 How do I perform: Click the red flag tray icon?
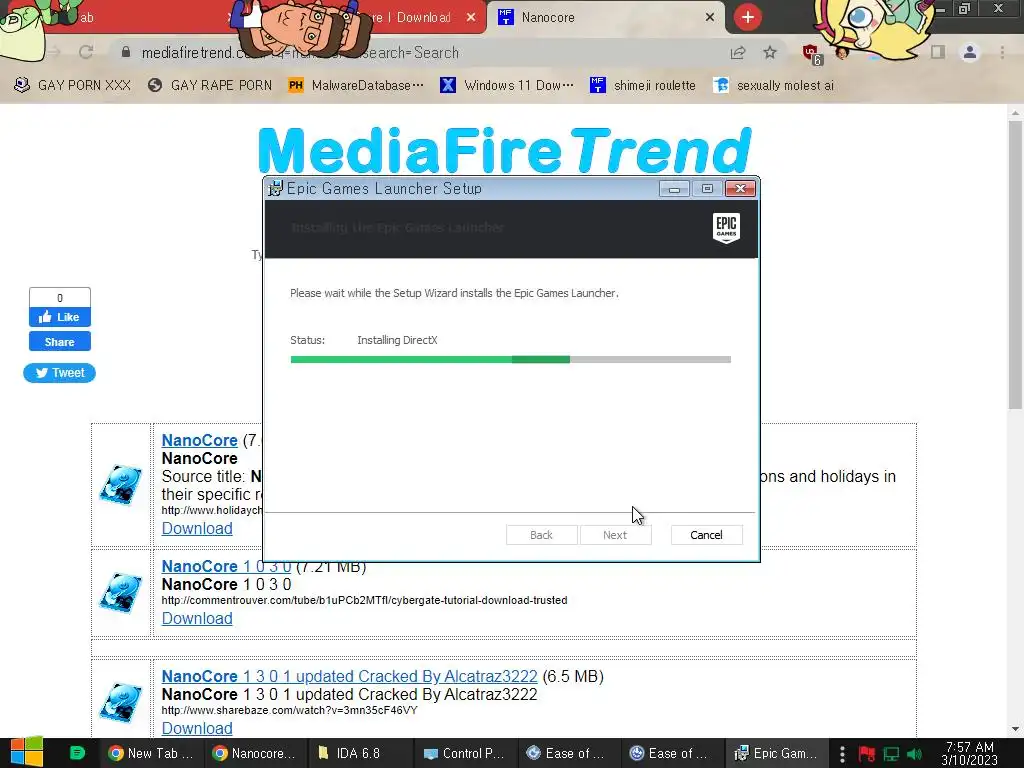pos(867,754)
